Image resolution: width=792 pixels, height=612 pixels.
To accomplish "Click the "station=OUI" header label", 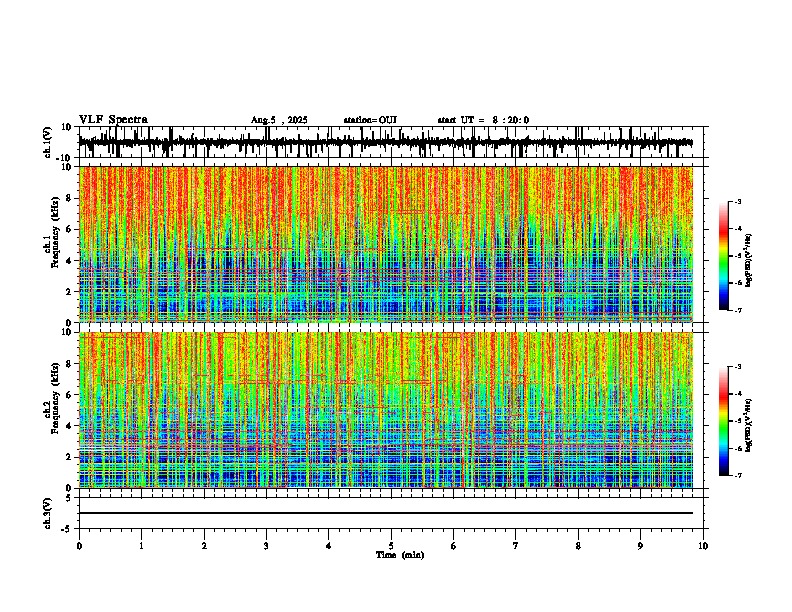I will click(x=370, y=120).
